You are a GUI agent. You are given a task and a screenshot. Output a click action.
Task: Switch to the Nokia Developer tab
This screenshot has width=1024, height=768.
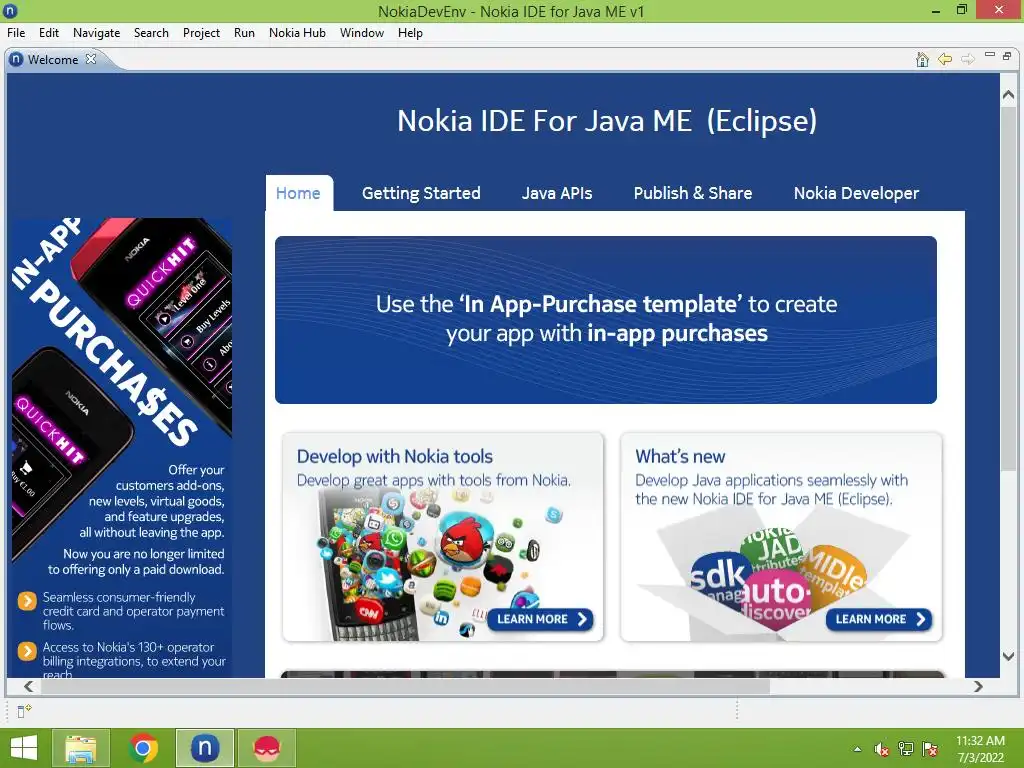856,193
